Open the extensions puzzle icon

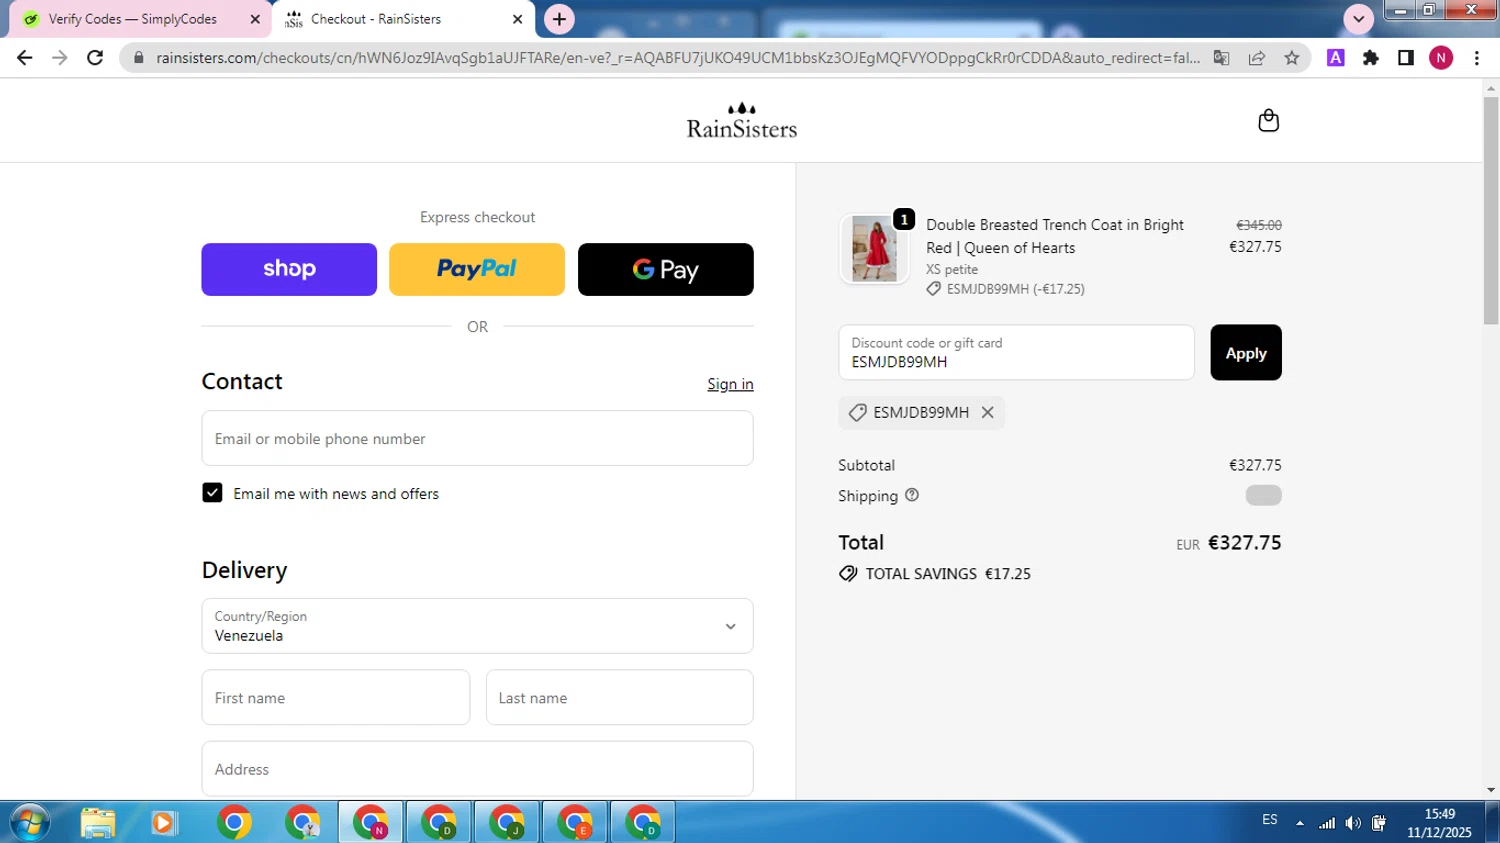tap(1370, 58)
